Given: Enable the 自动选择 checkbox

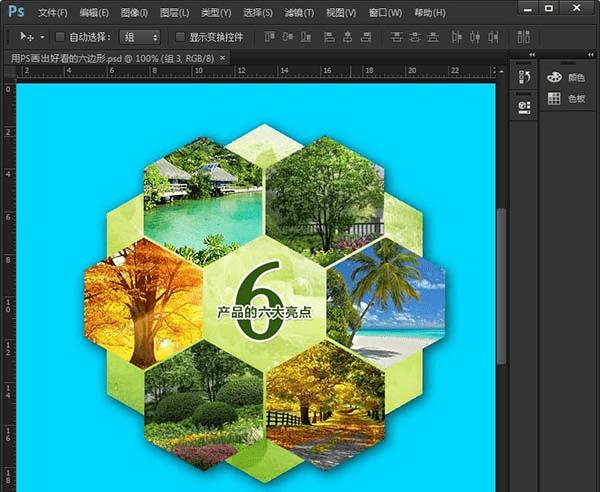Looking at the screenshot, I should click(x=60, y=37).
